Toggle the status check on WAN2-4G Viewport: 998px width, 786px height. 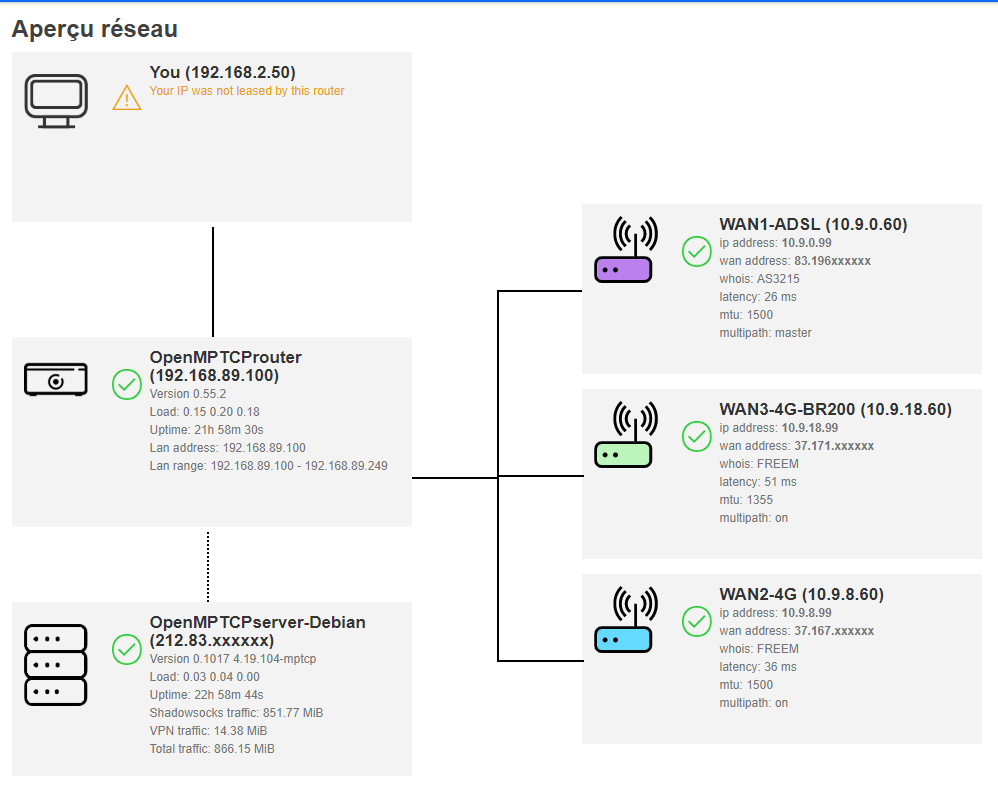click(x=696, y=622)
